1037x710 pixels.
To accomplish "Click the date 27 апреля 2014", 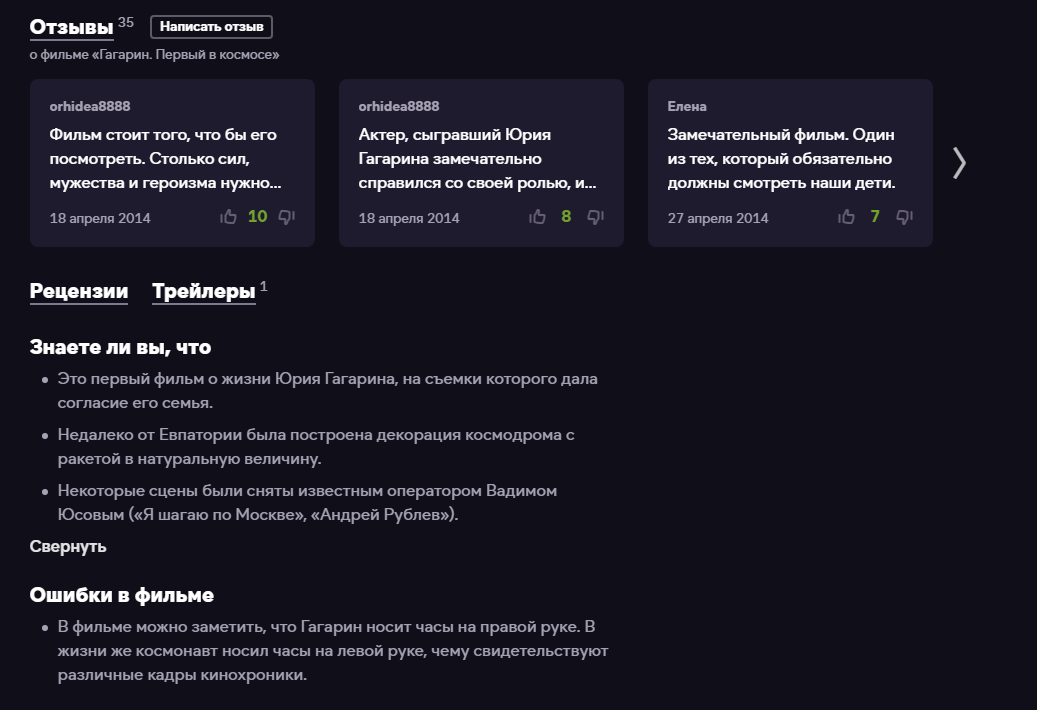I will [717, 218].
